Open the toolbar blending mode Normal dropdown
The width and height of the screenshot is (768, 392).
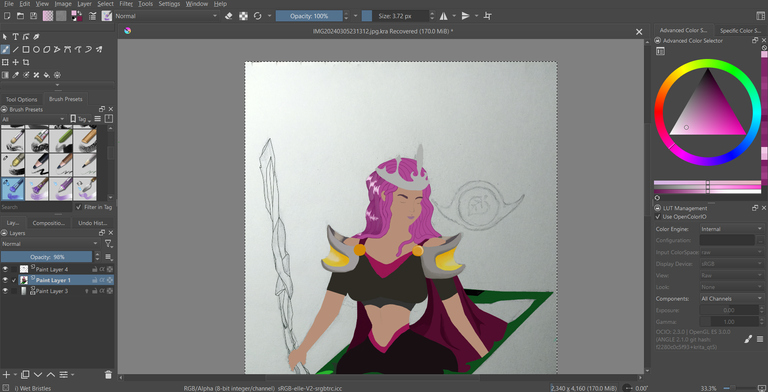[x=166, y=16]
